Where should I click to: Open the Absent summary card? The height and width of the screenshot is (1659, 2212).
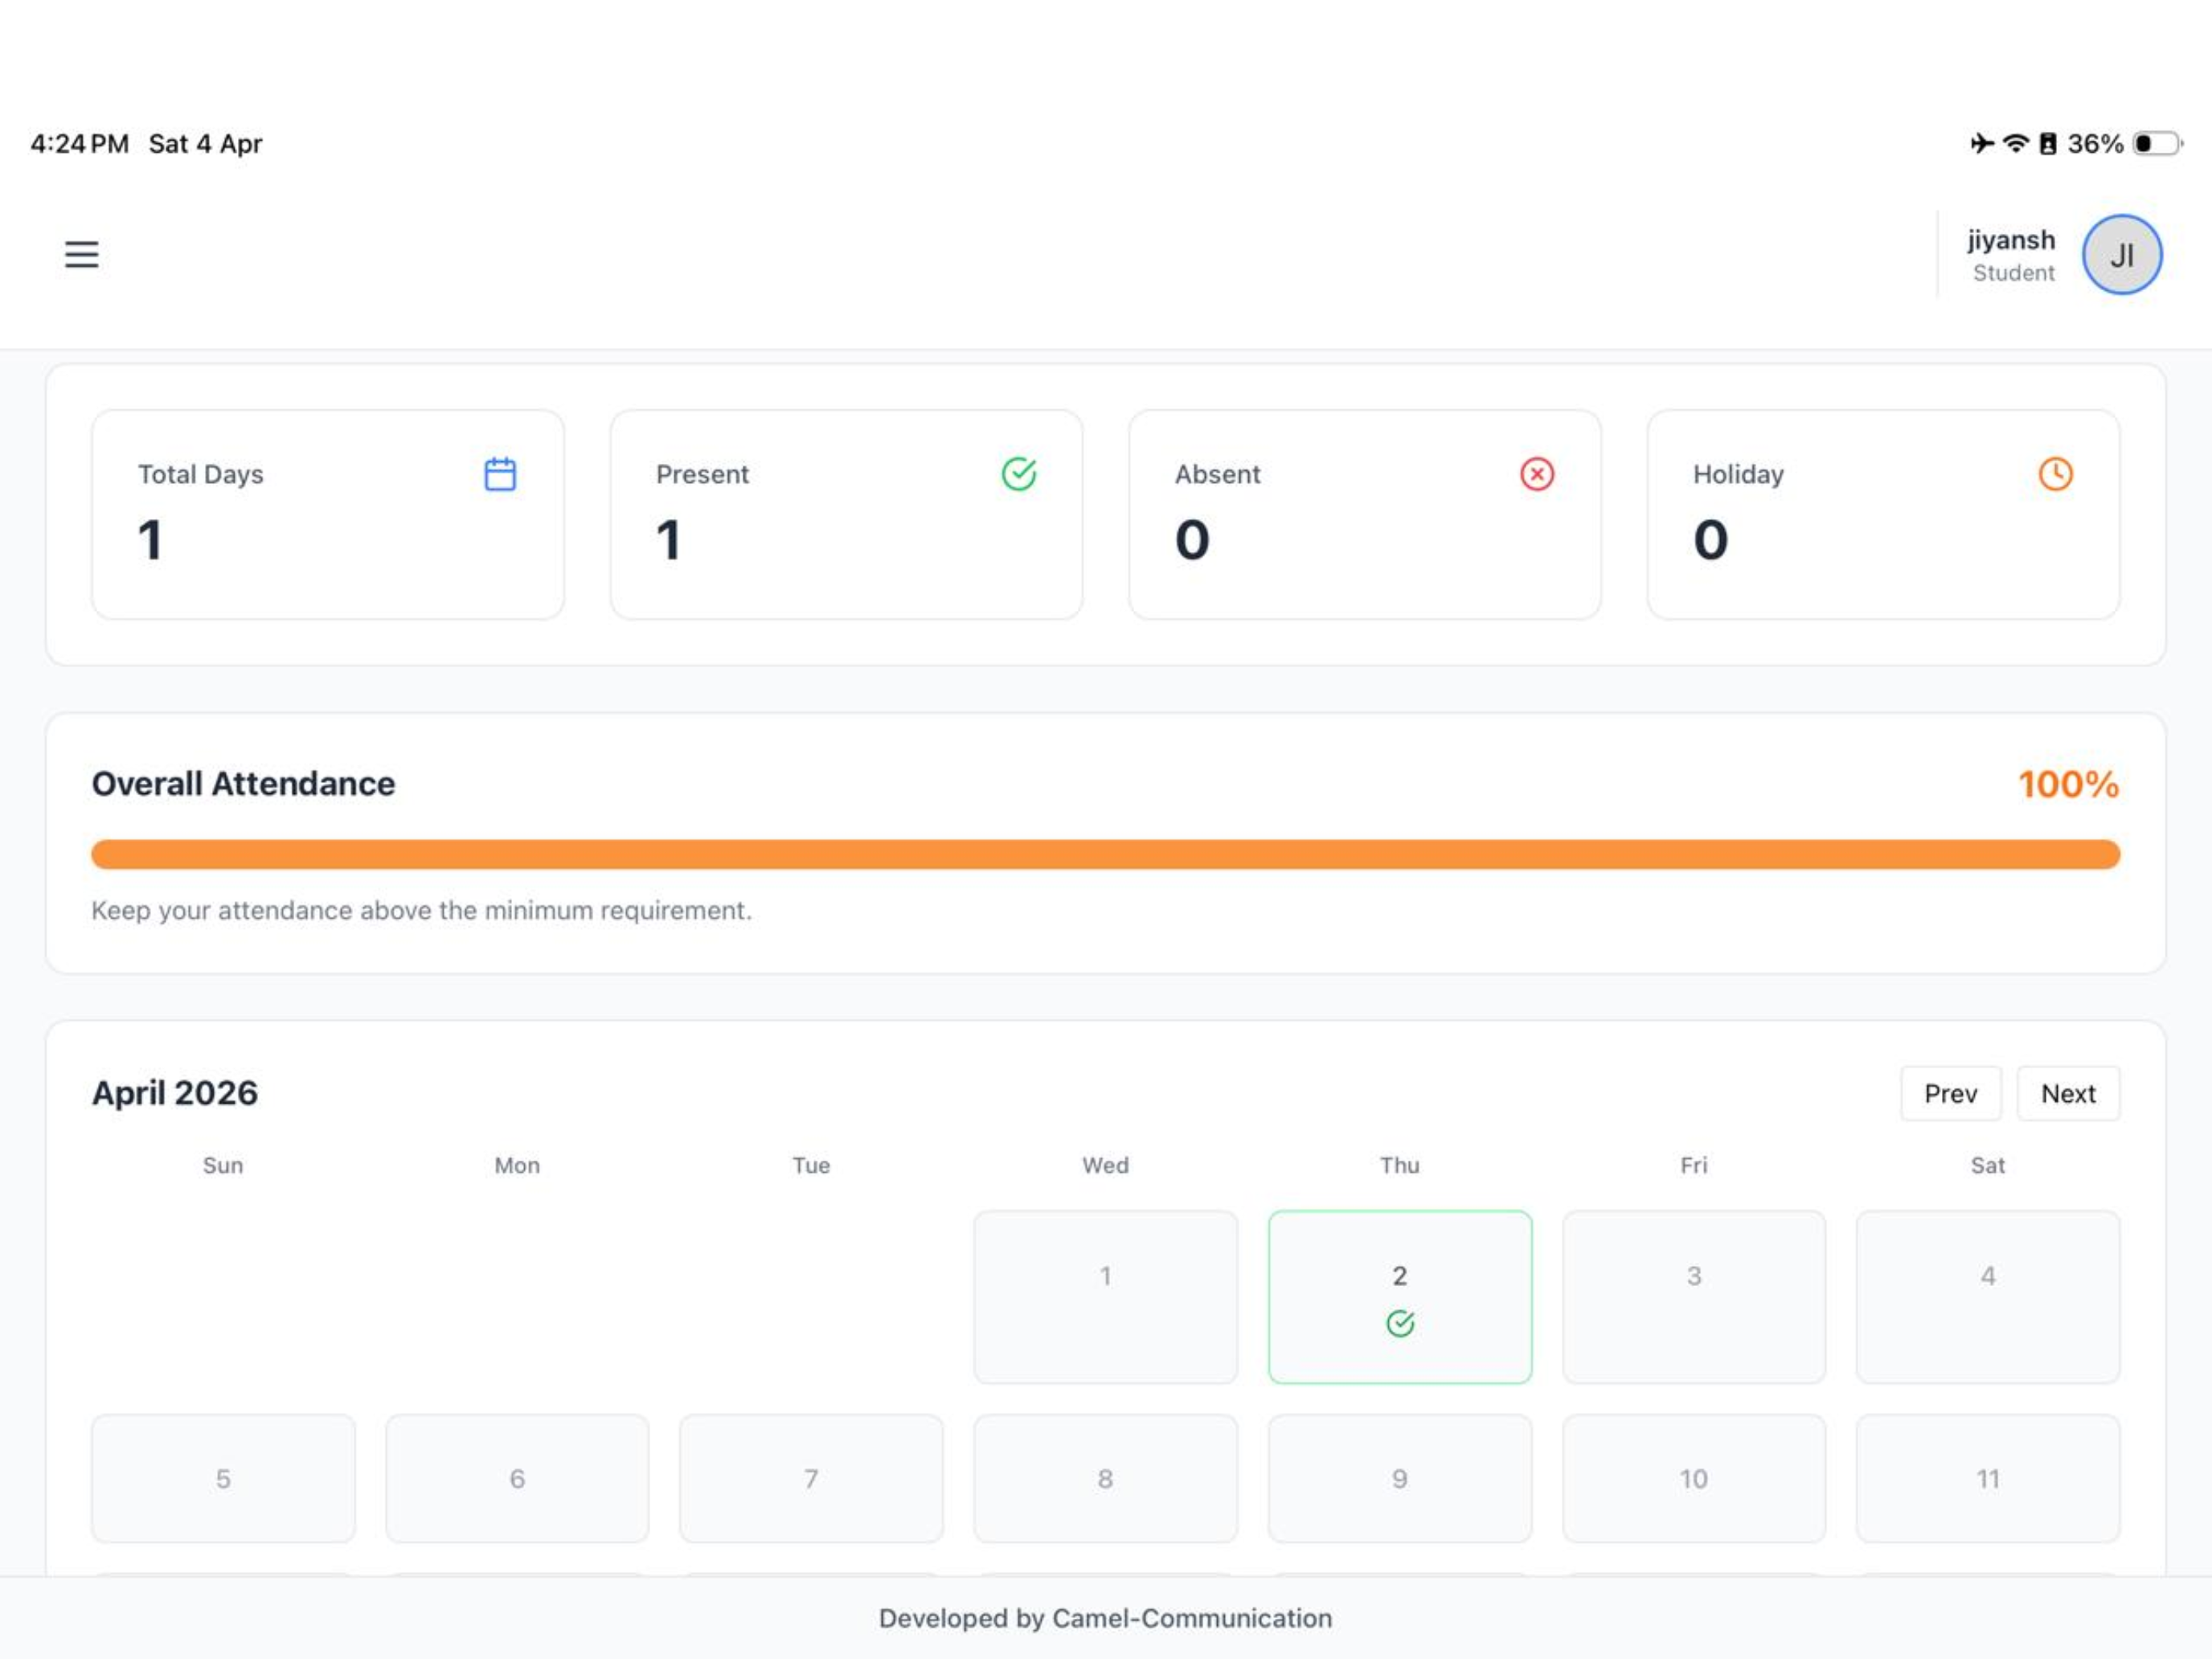click(1365, 515)
